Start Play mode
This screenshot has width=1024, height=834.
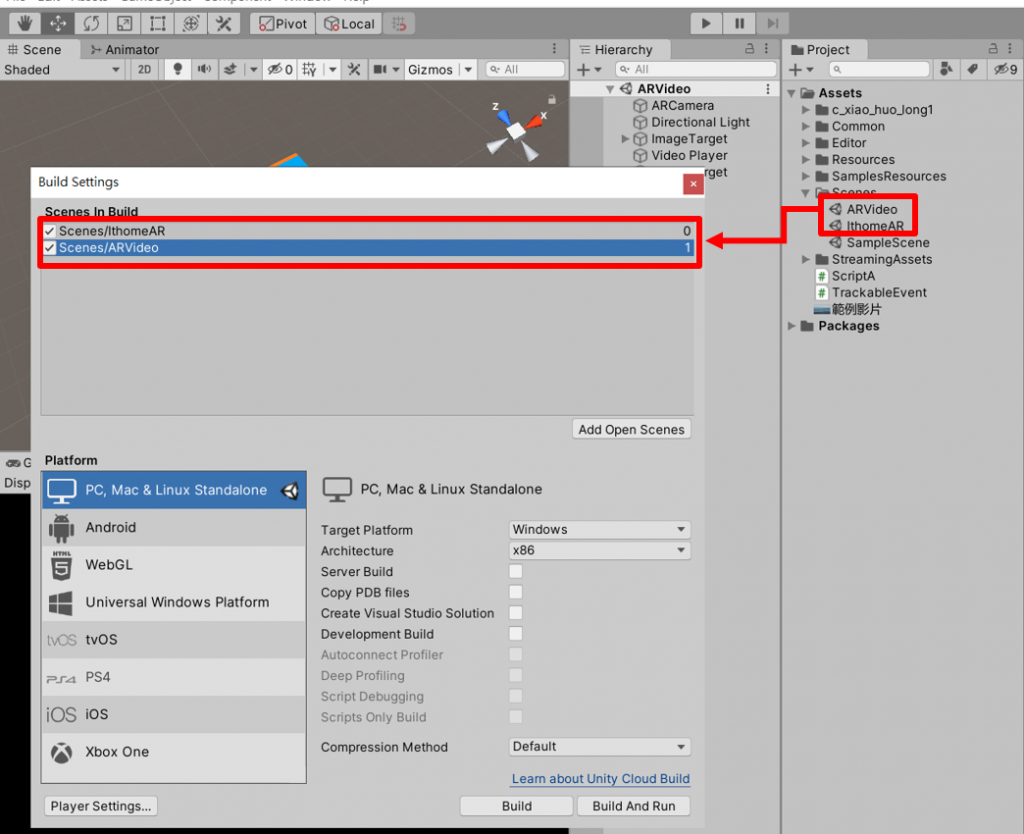[706, 24]
